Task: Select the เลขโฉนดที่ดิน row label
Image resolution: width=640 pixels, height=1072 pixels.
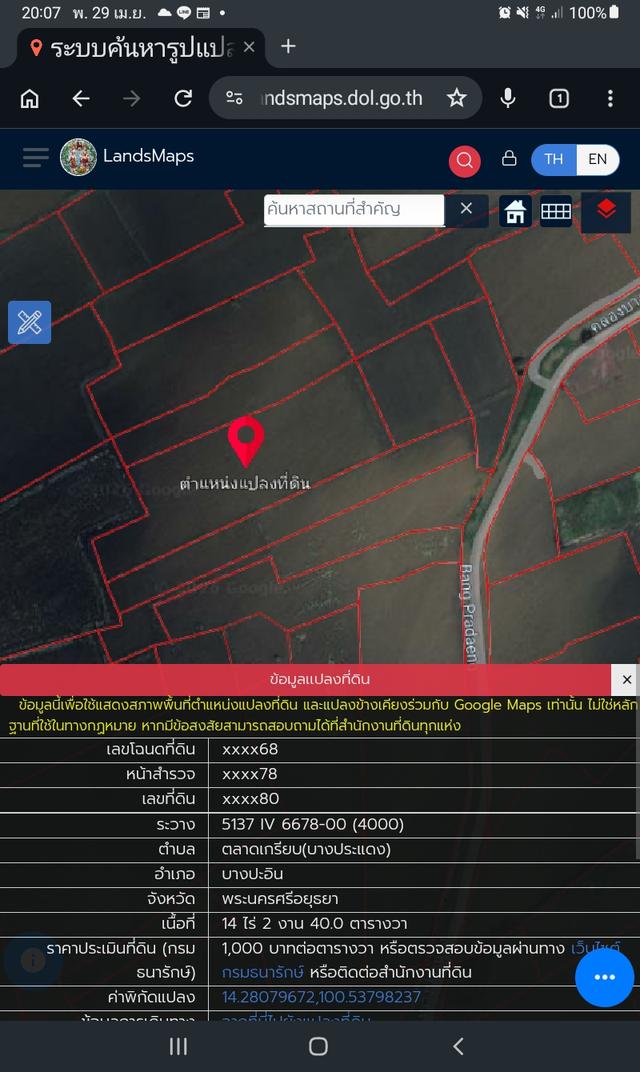Action: pyautogui.click(x=150, y=749)
